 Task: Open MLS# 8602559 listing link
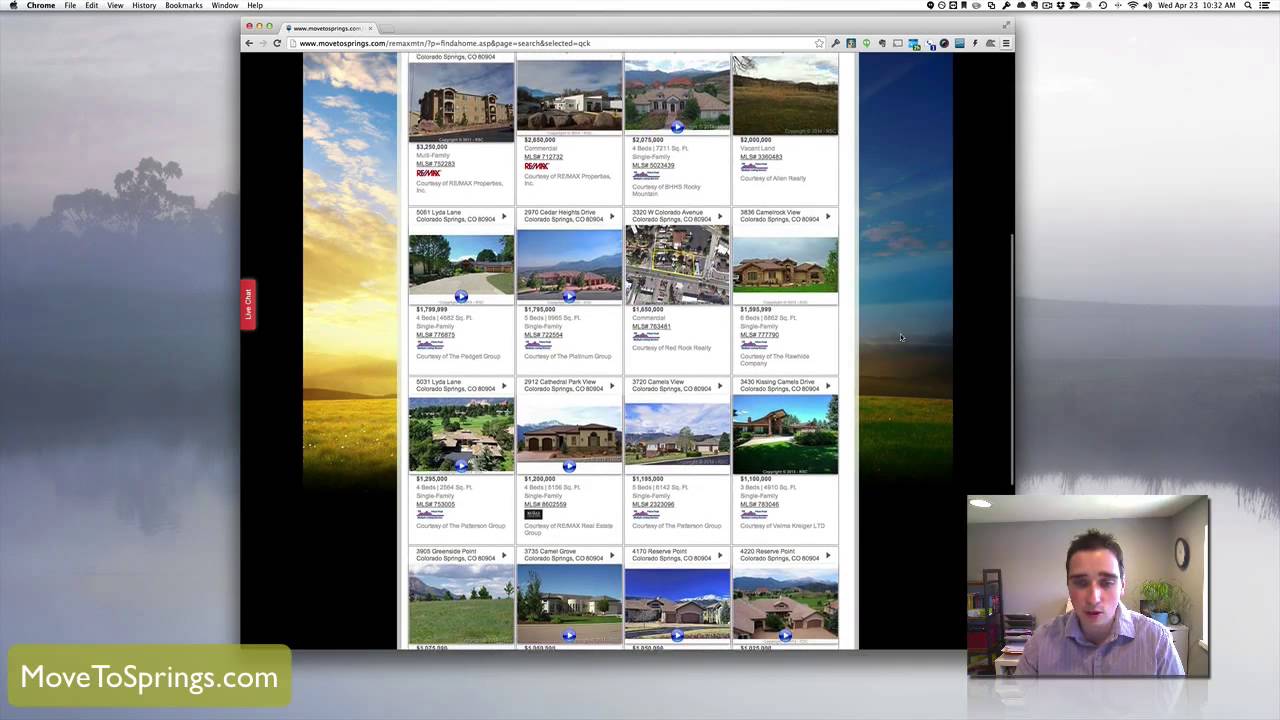coord(545,504)
